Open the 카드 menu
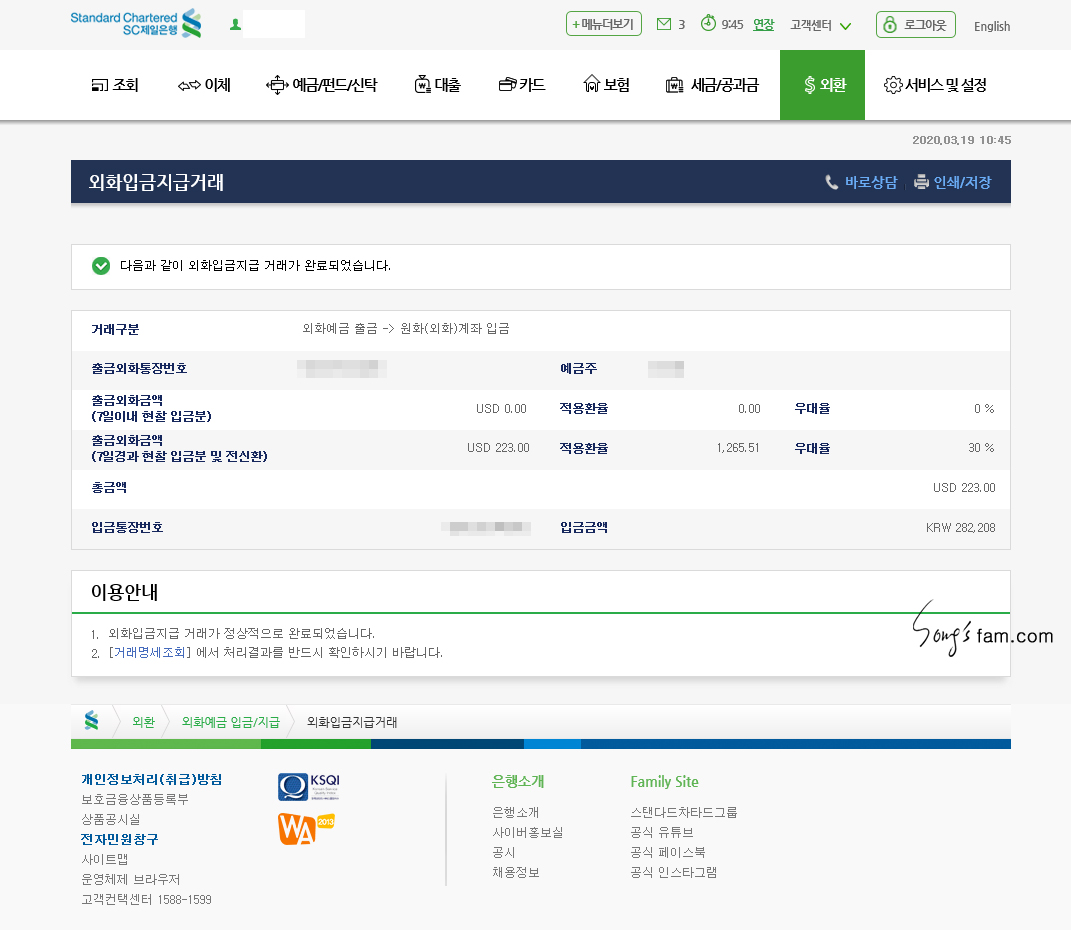Image resolution: width=1071 pixels, height=930 pixels. 522,85
